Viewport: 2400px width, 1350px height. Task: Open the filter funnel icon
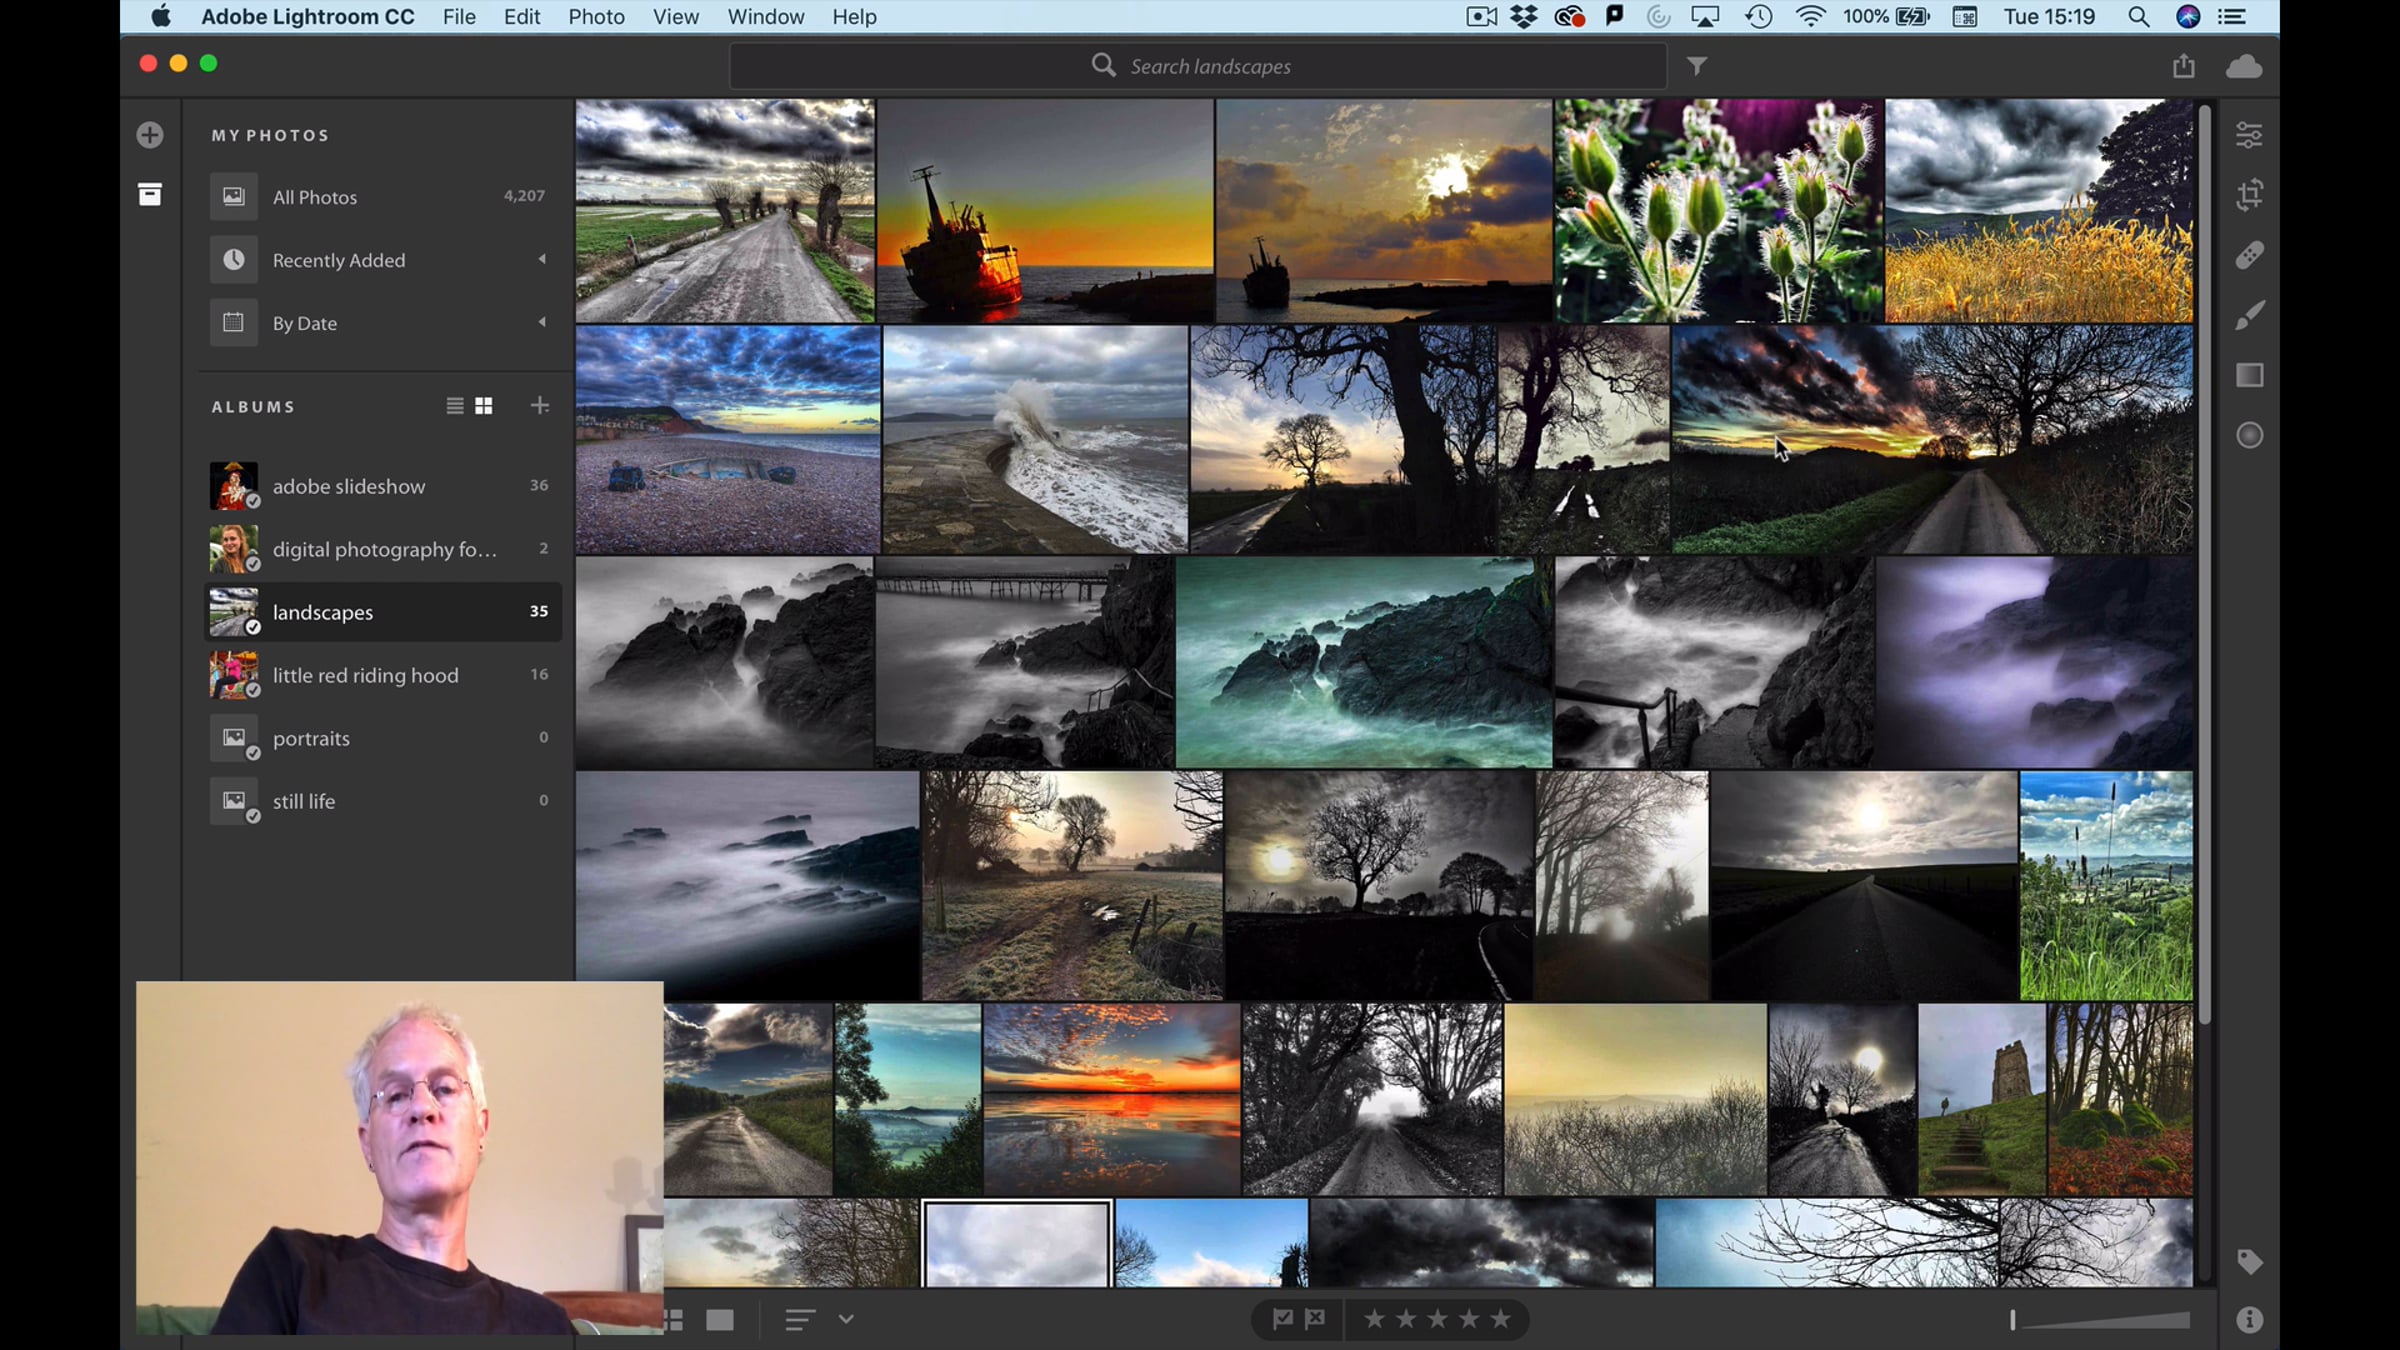pos(1697,66)
